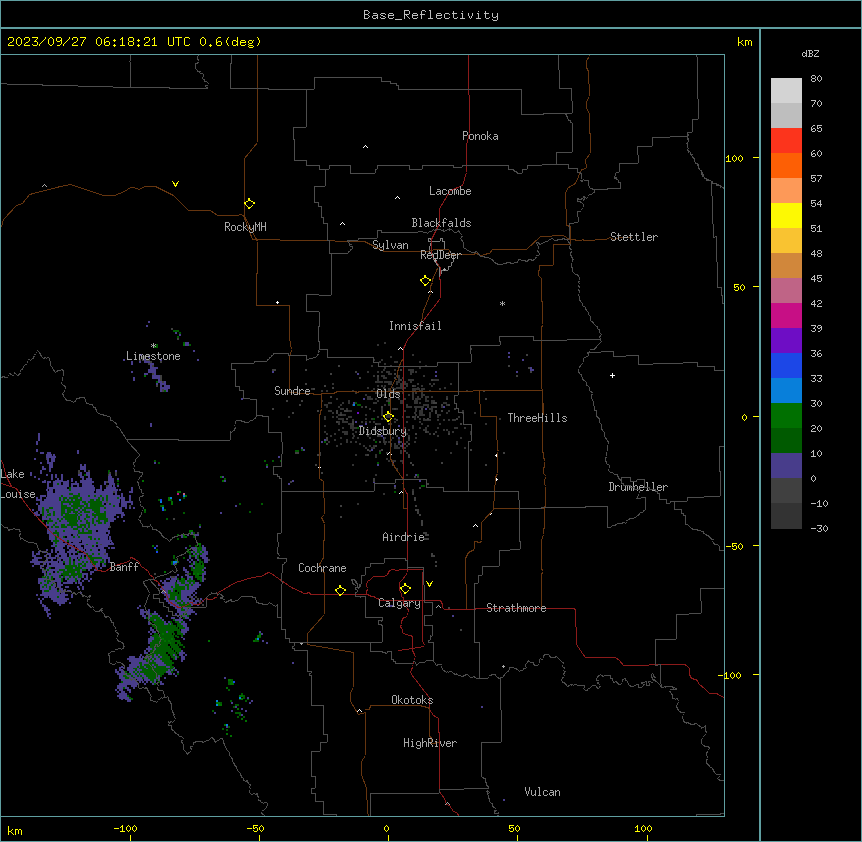The height and width of the screenshot is (842, 862).
Task: Select the RockyMH label
Action: coord(245,227)
